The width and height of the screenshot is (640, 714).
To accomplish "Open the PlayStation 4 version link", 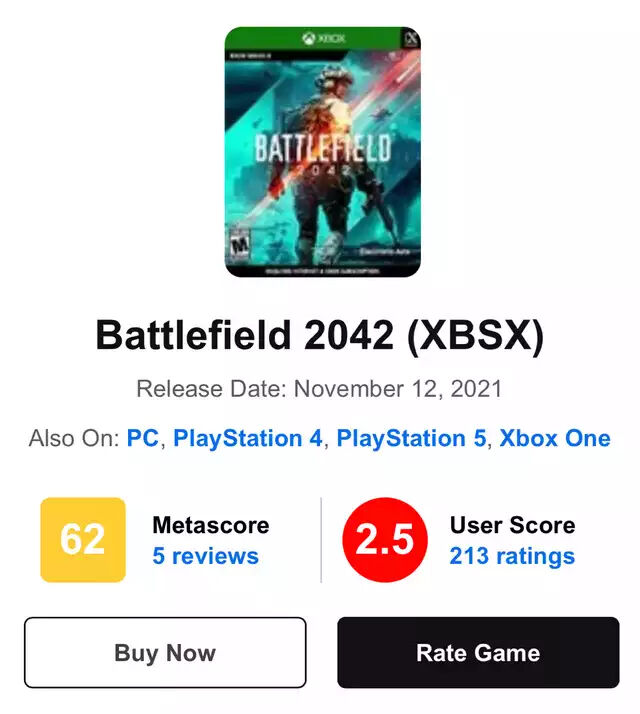I will pos(250,438).
